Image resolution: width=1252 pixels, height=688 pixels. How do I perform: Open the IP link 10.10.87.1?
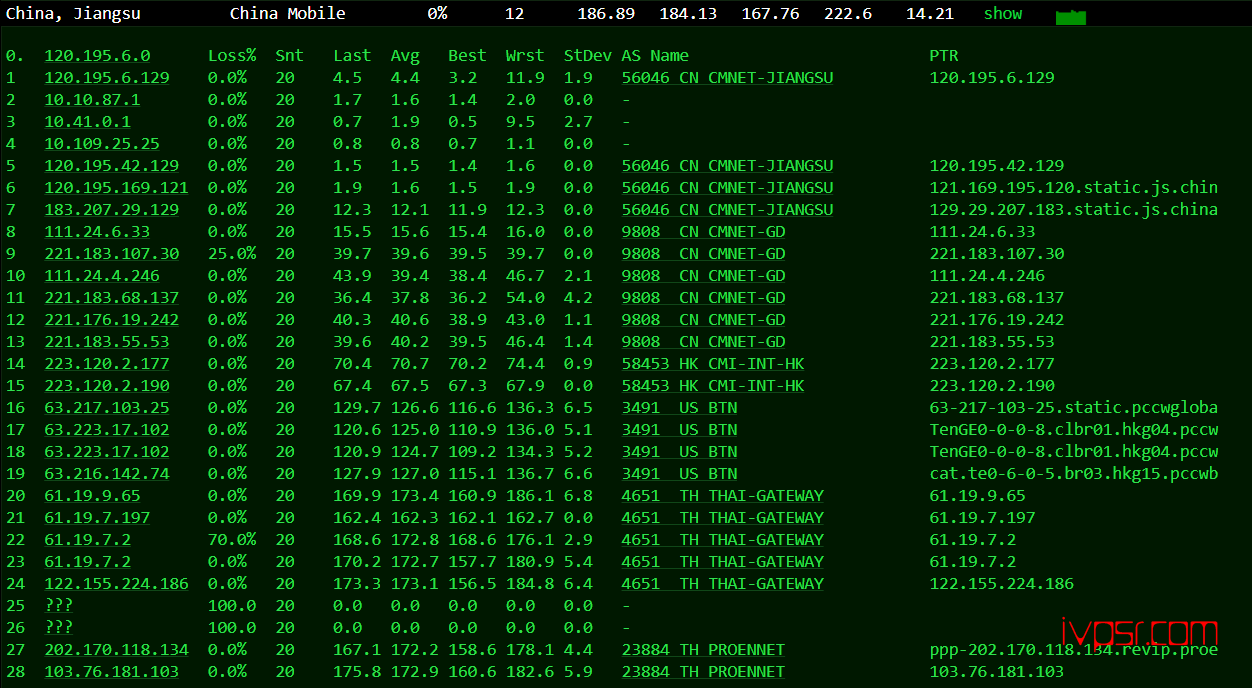tap(92, 100)
